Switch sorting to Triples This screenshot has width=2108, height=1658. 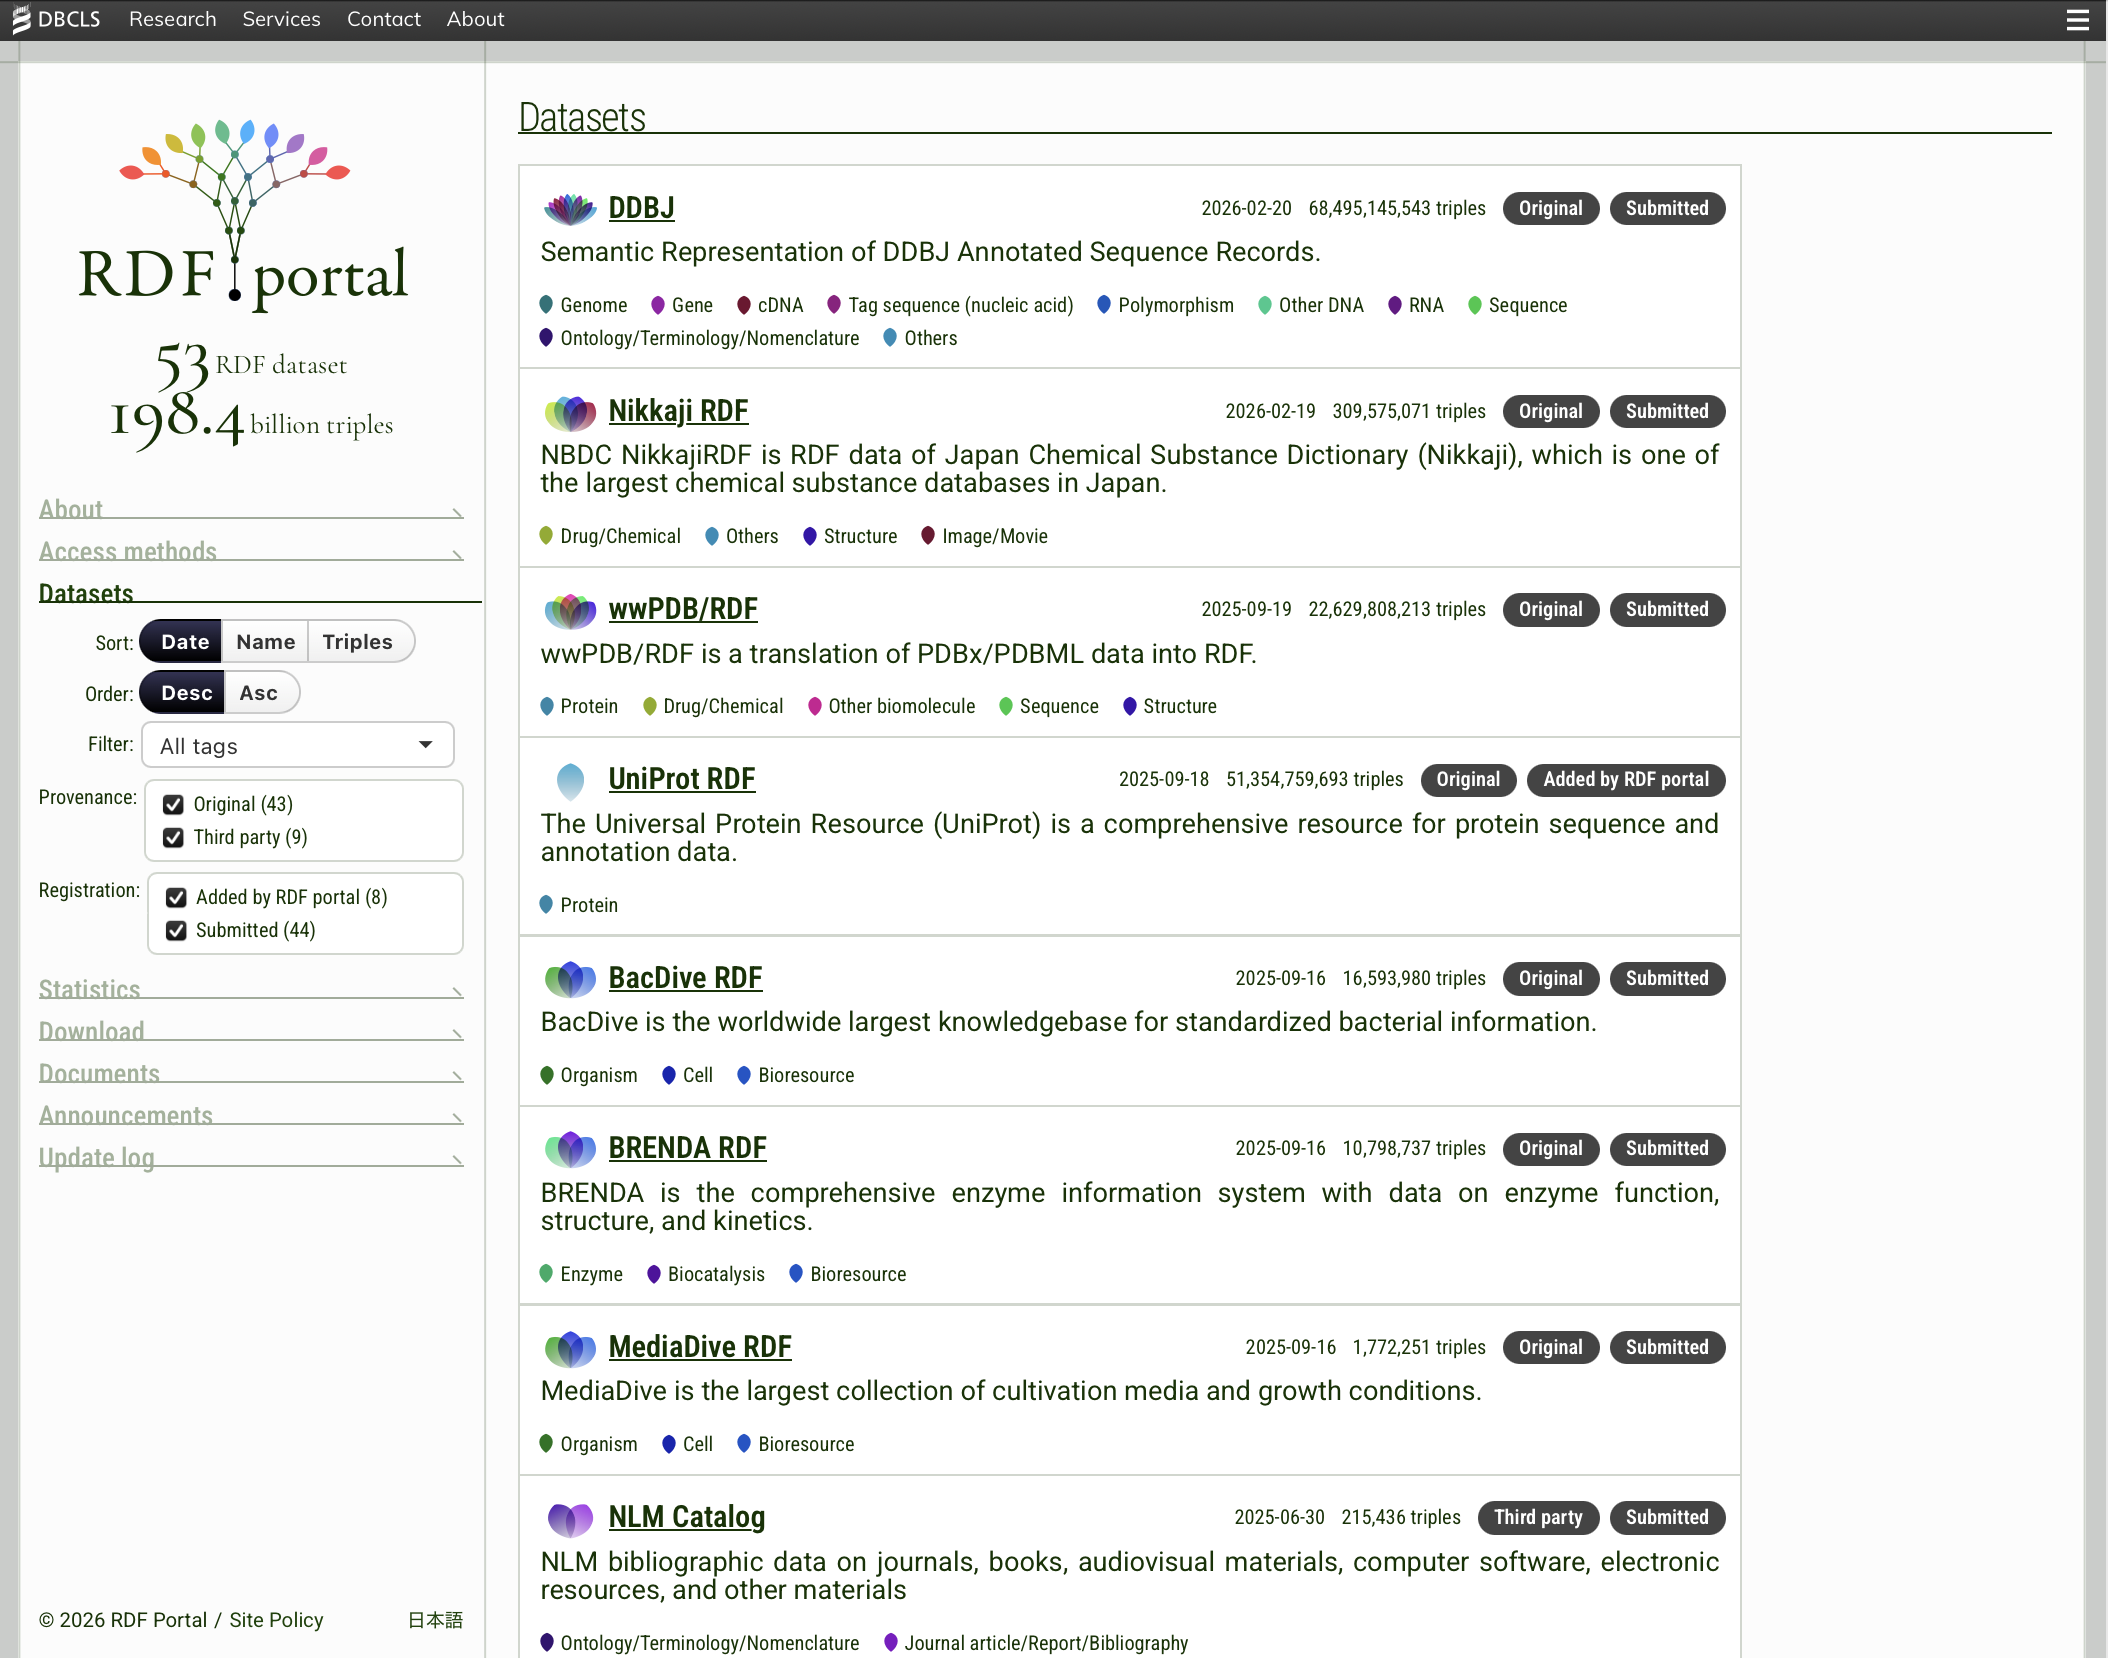[358, 641]
